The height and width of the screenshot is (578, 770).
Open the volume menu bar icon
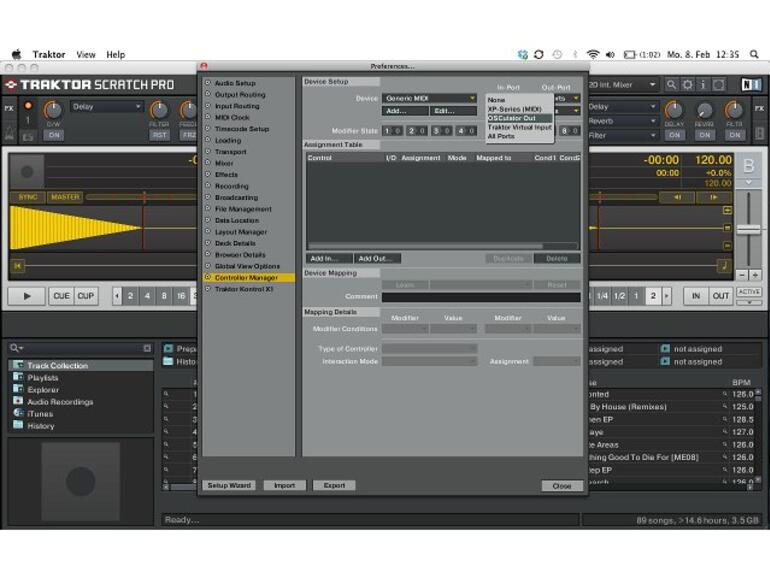[610, 55]
